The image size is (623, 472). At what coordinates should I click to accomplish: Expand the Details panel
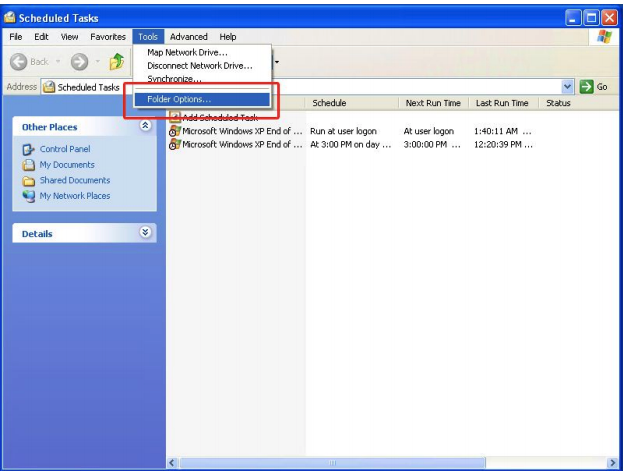pos(145,233)
